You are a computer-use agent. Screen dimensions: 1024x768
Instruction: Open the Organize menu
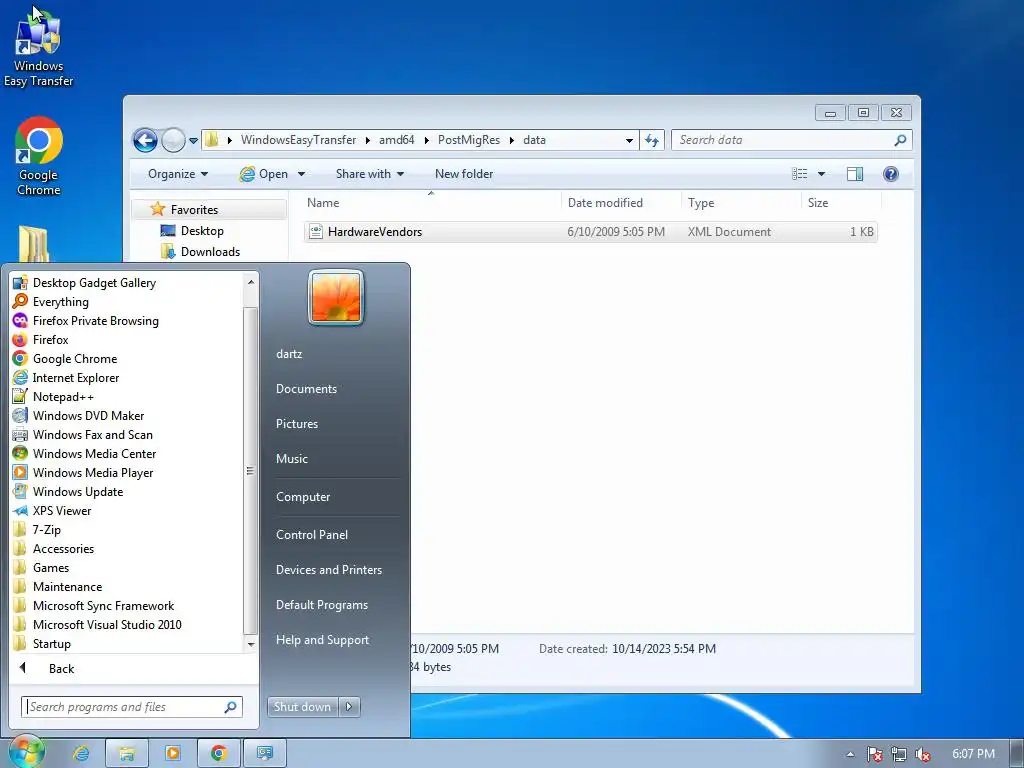[x=178, y=174]
